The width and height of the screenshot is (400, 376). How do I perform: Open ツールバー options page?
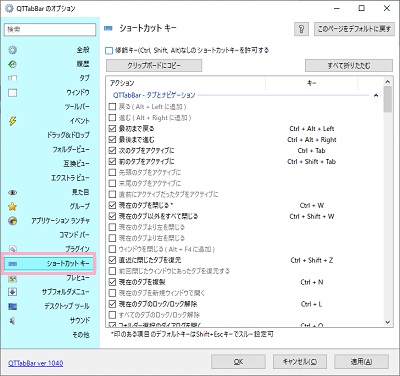coord(77,107)
